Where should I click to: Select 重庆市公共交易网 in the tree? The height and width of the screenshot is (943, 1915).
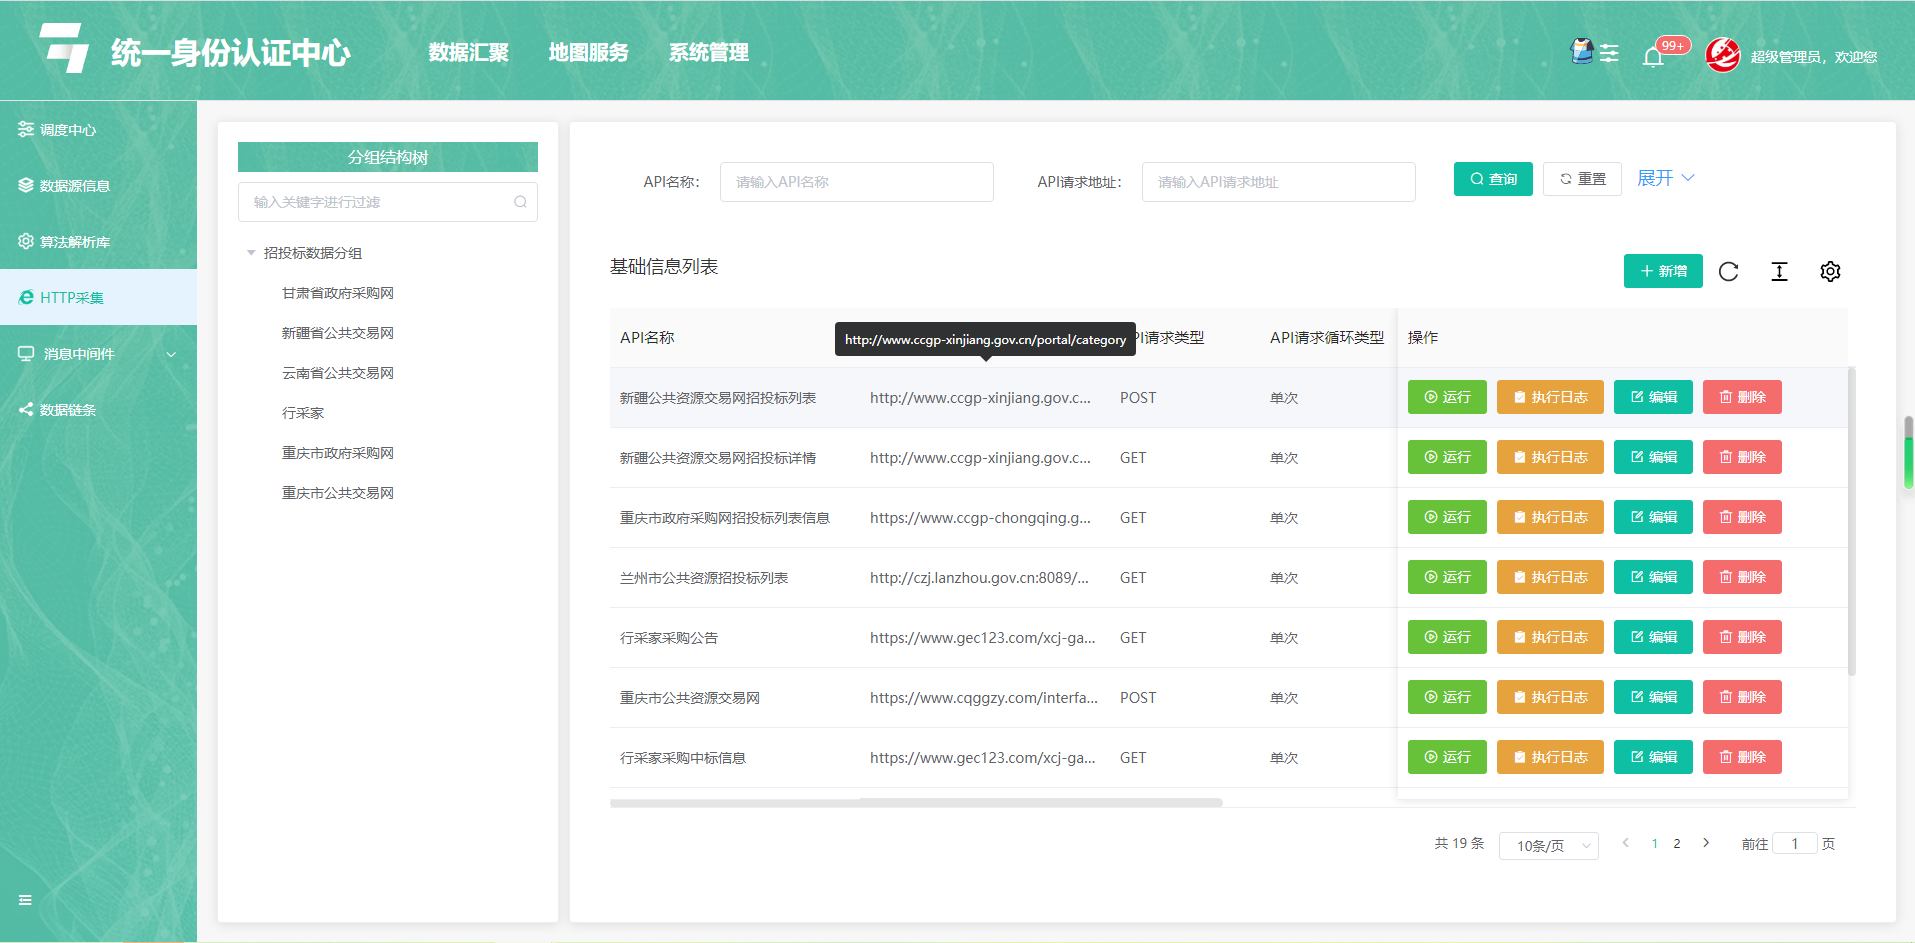[x=338, y=493]
